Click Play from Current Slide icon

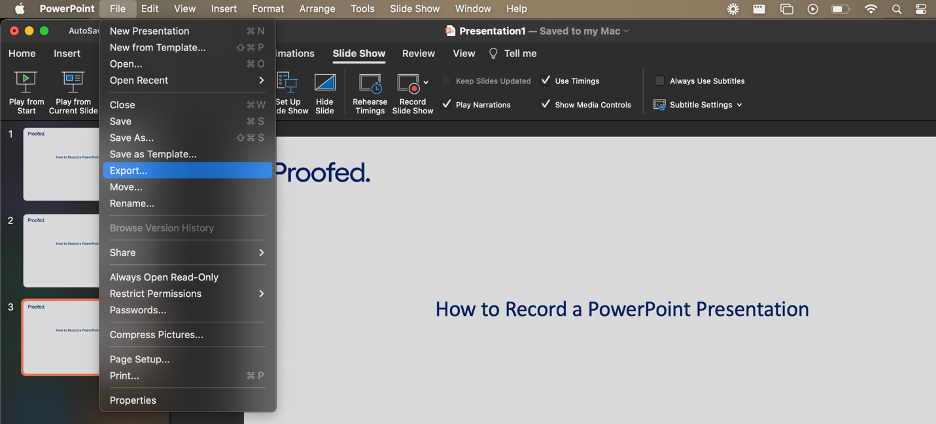click(73, 83)
